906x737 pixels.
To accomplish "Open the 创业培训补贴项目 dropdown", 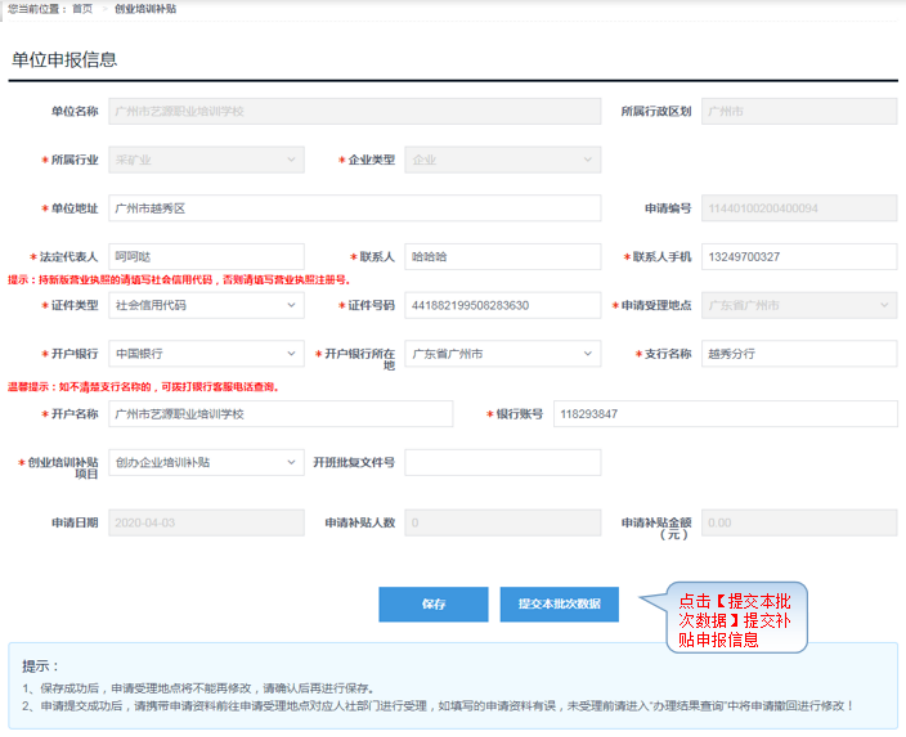I will 206,462.
